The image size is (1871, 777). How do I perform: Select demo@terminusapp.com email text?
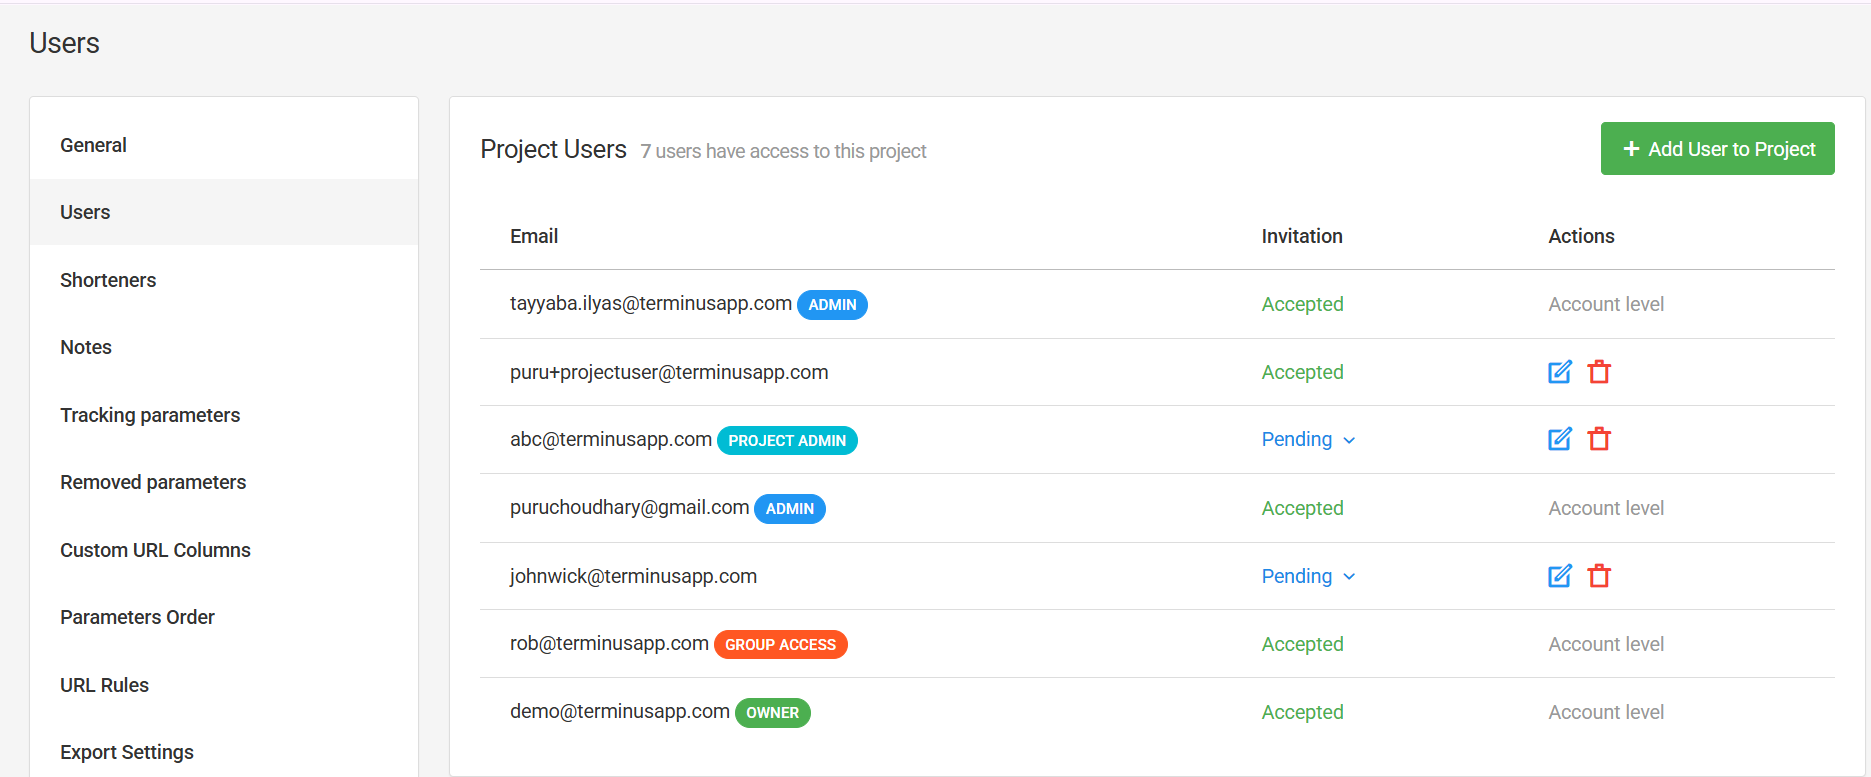(620, 711)
